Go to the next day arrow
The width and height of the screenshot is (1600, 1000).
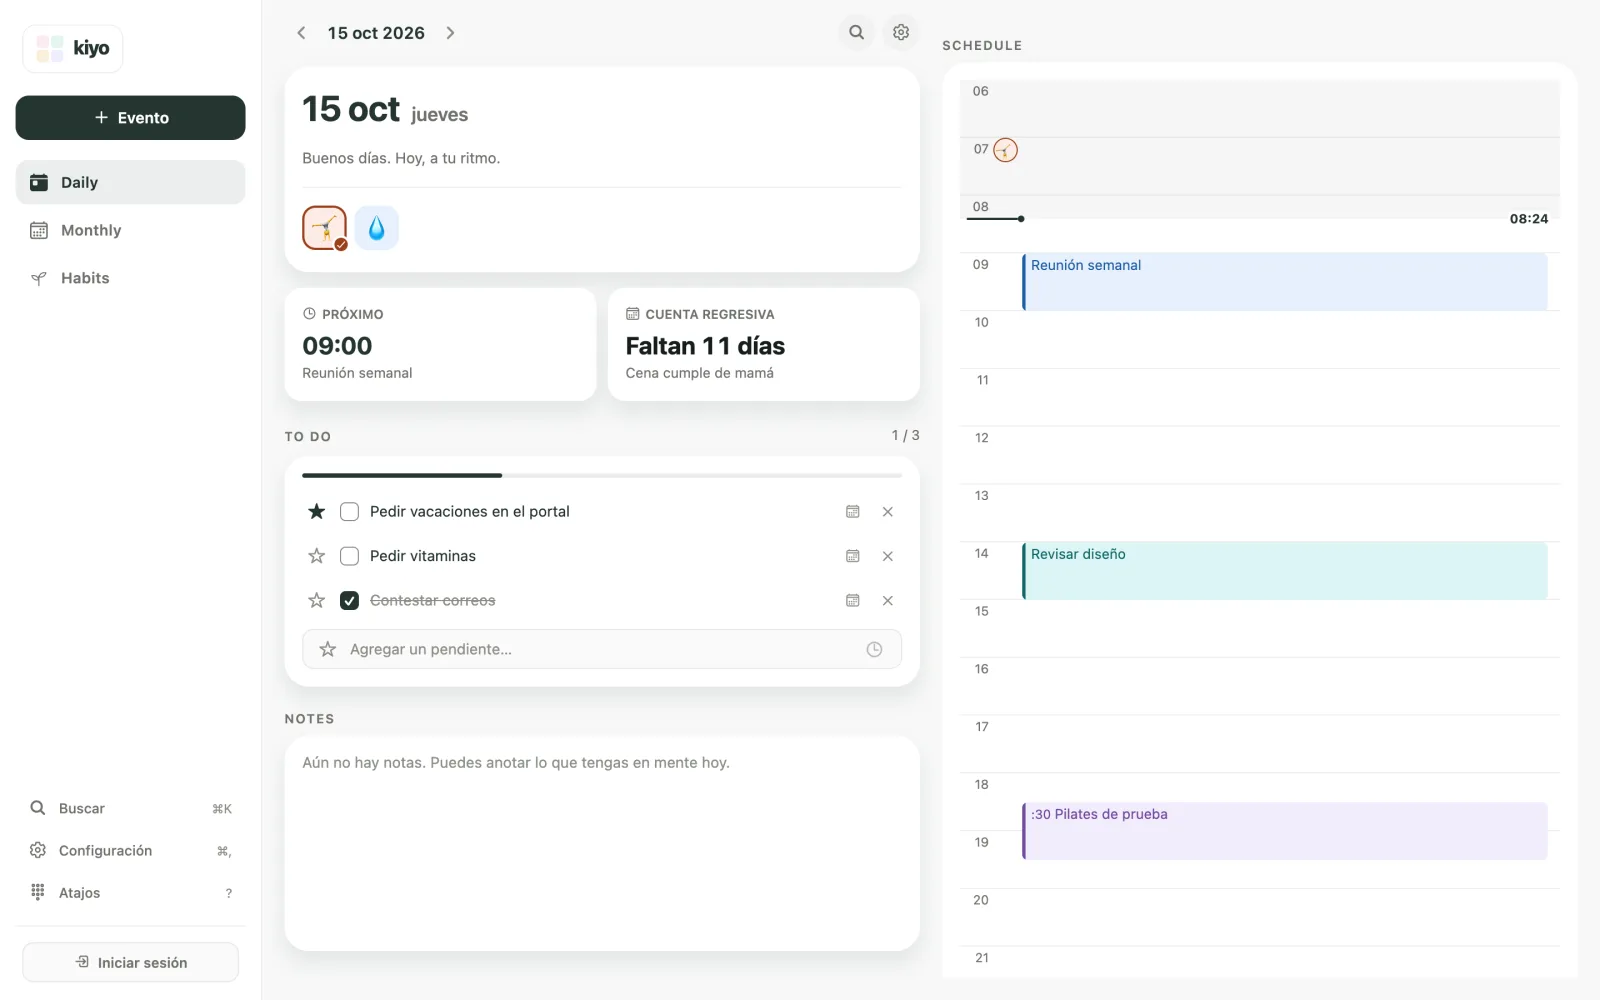click(450, 33)
